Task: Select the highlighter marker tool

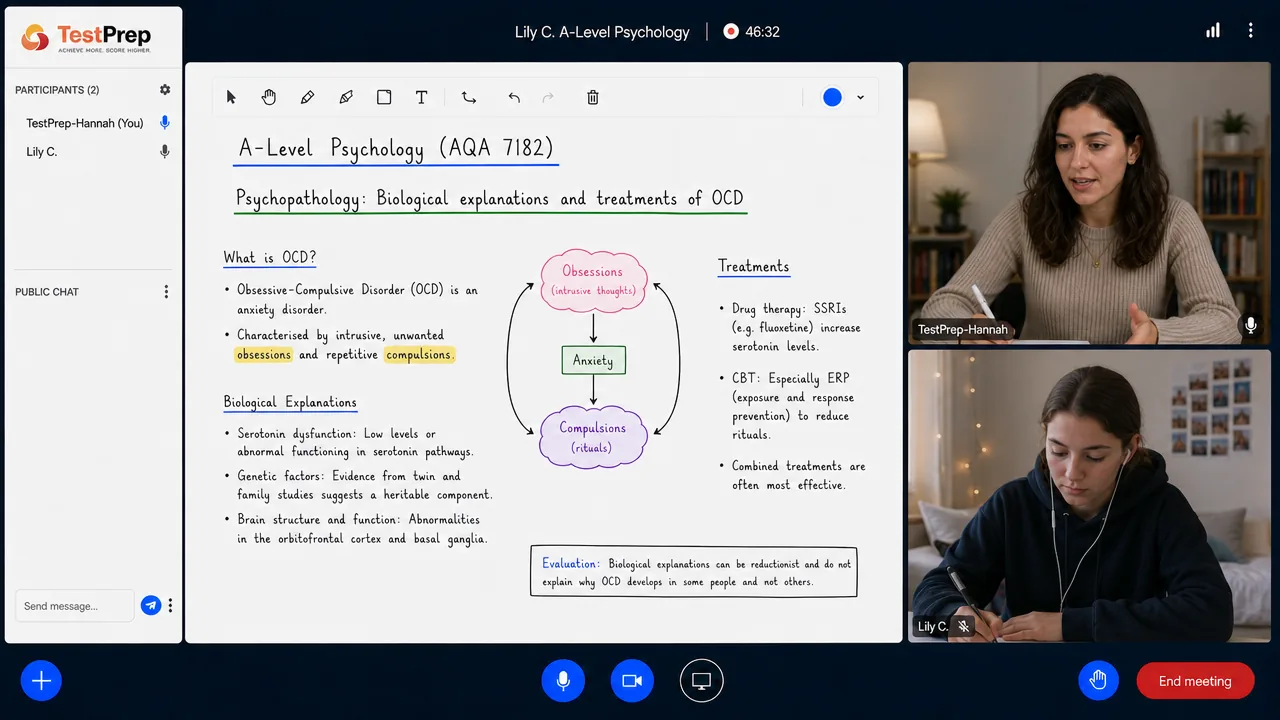Action: pyautogui.click(x=346, y=97)
